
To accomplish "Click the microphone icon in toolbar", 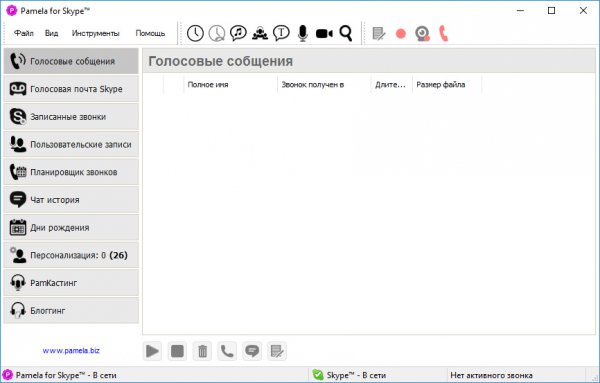I will [x=303, y=33].
